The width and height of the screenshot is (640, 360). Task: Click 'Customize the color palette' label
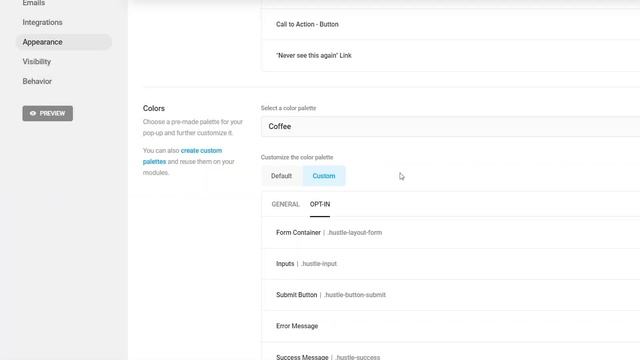297,157
